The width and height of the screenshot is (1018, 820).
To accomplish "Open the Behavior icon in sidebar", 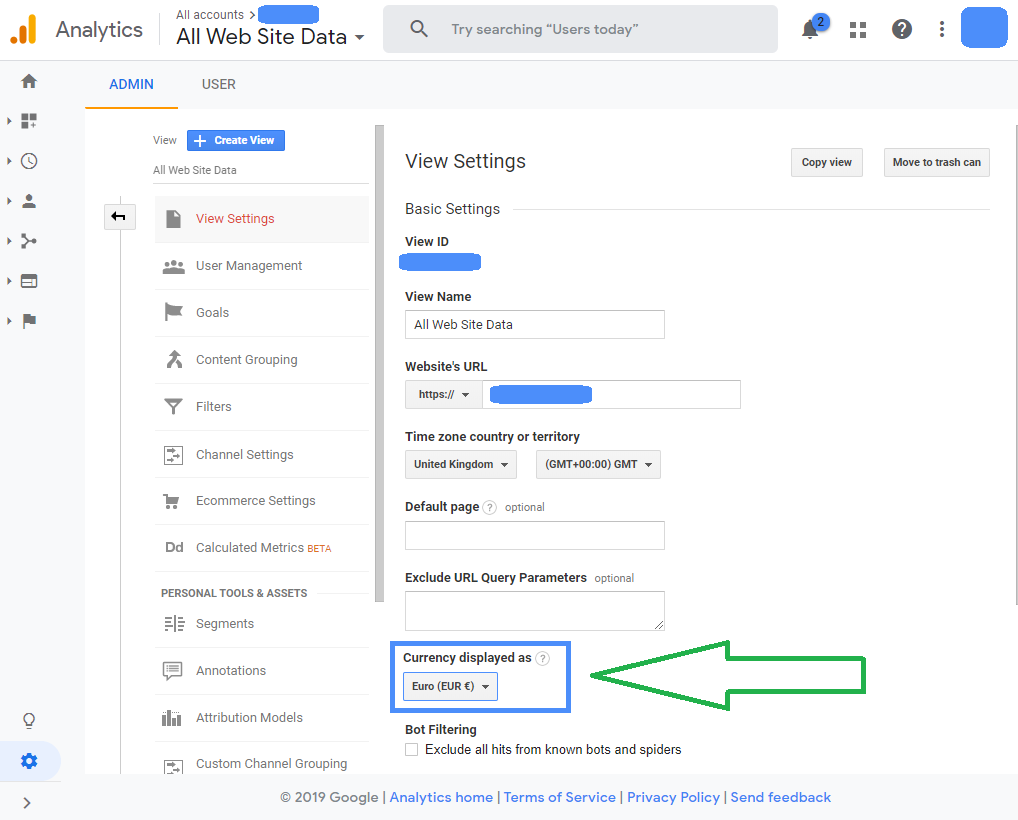I will 29,281.
